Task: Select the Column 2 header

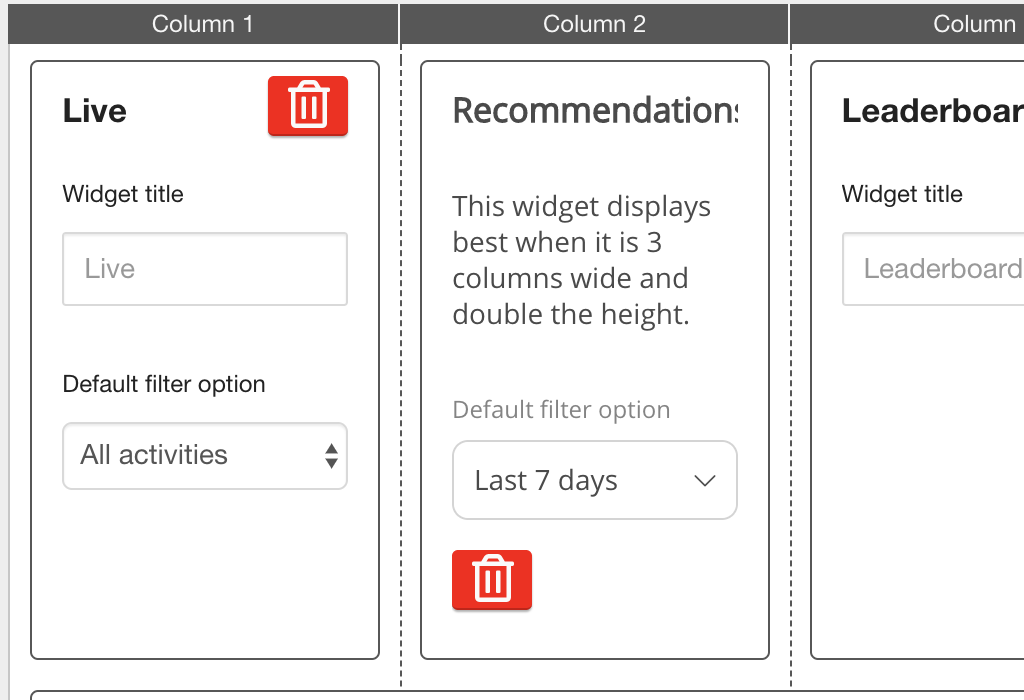Action: pos(594,24)
